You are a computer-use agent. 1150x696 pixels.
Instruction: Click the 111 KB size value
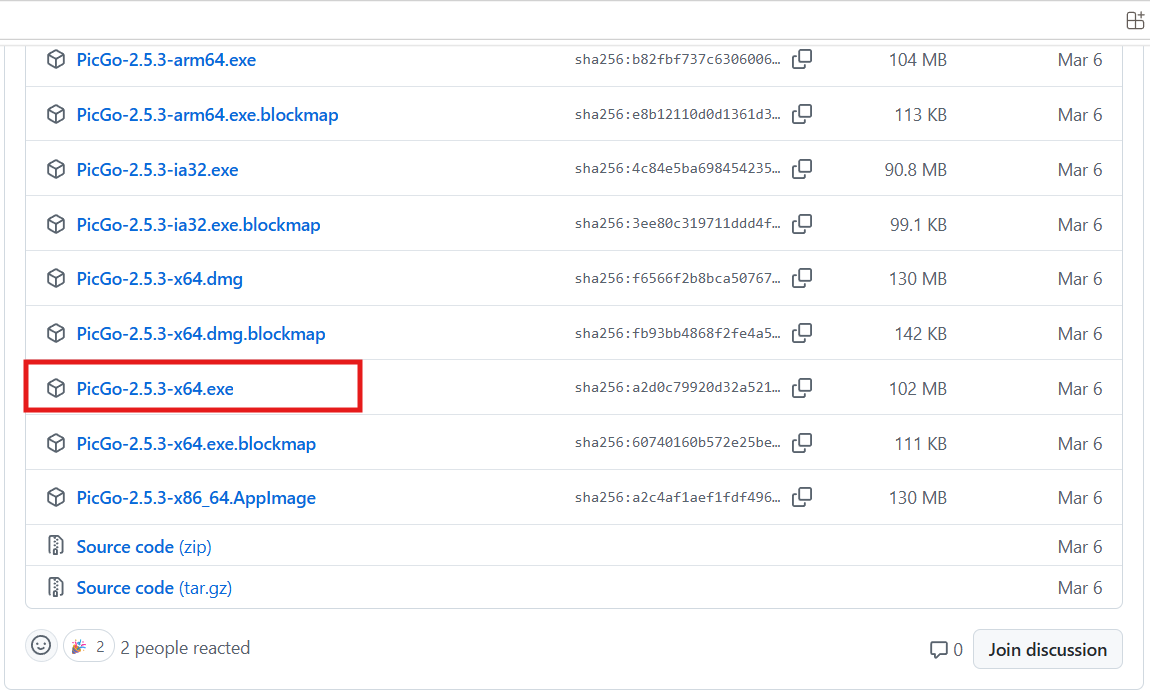point(920,444)
